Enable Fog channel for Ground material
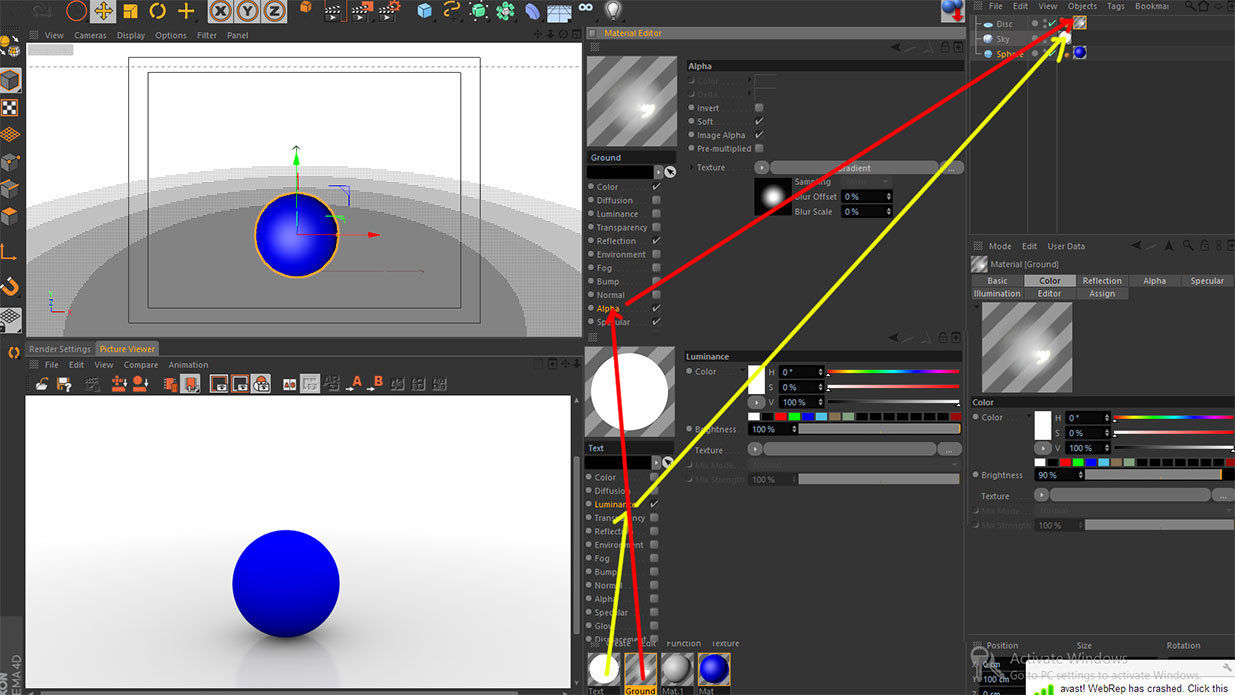Screen dimensions: 1235x695 pos(656,268)
